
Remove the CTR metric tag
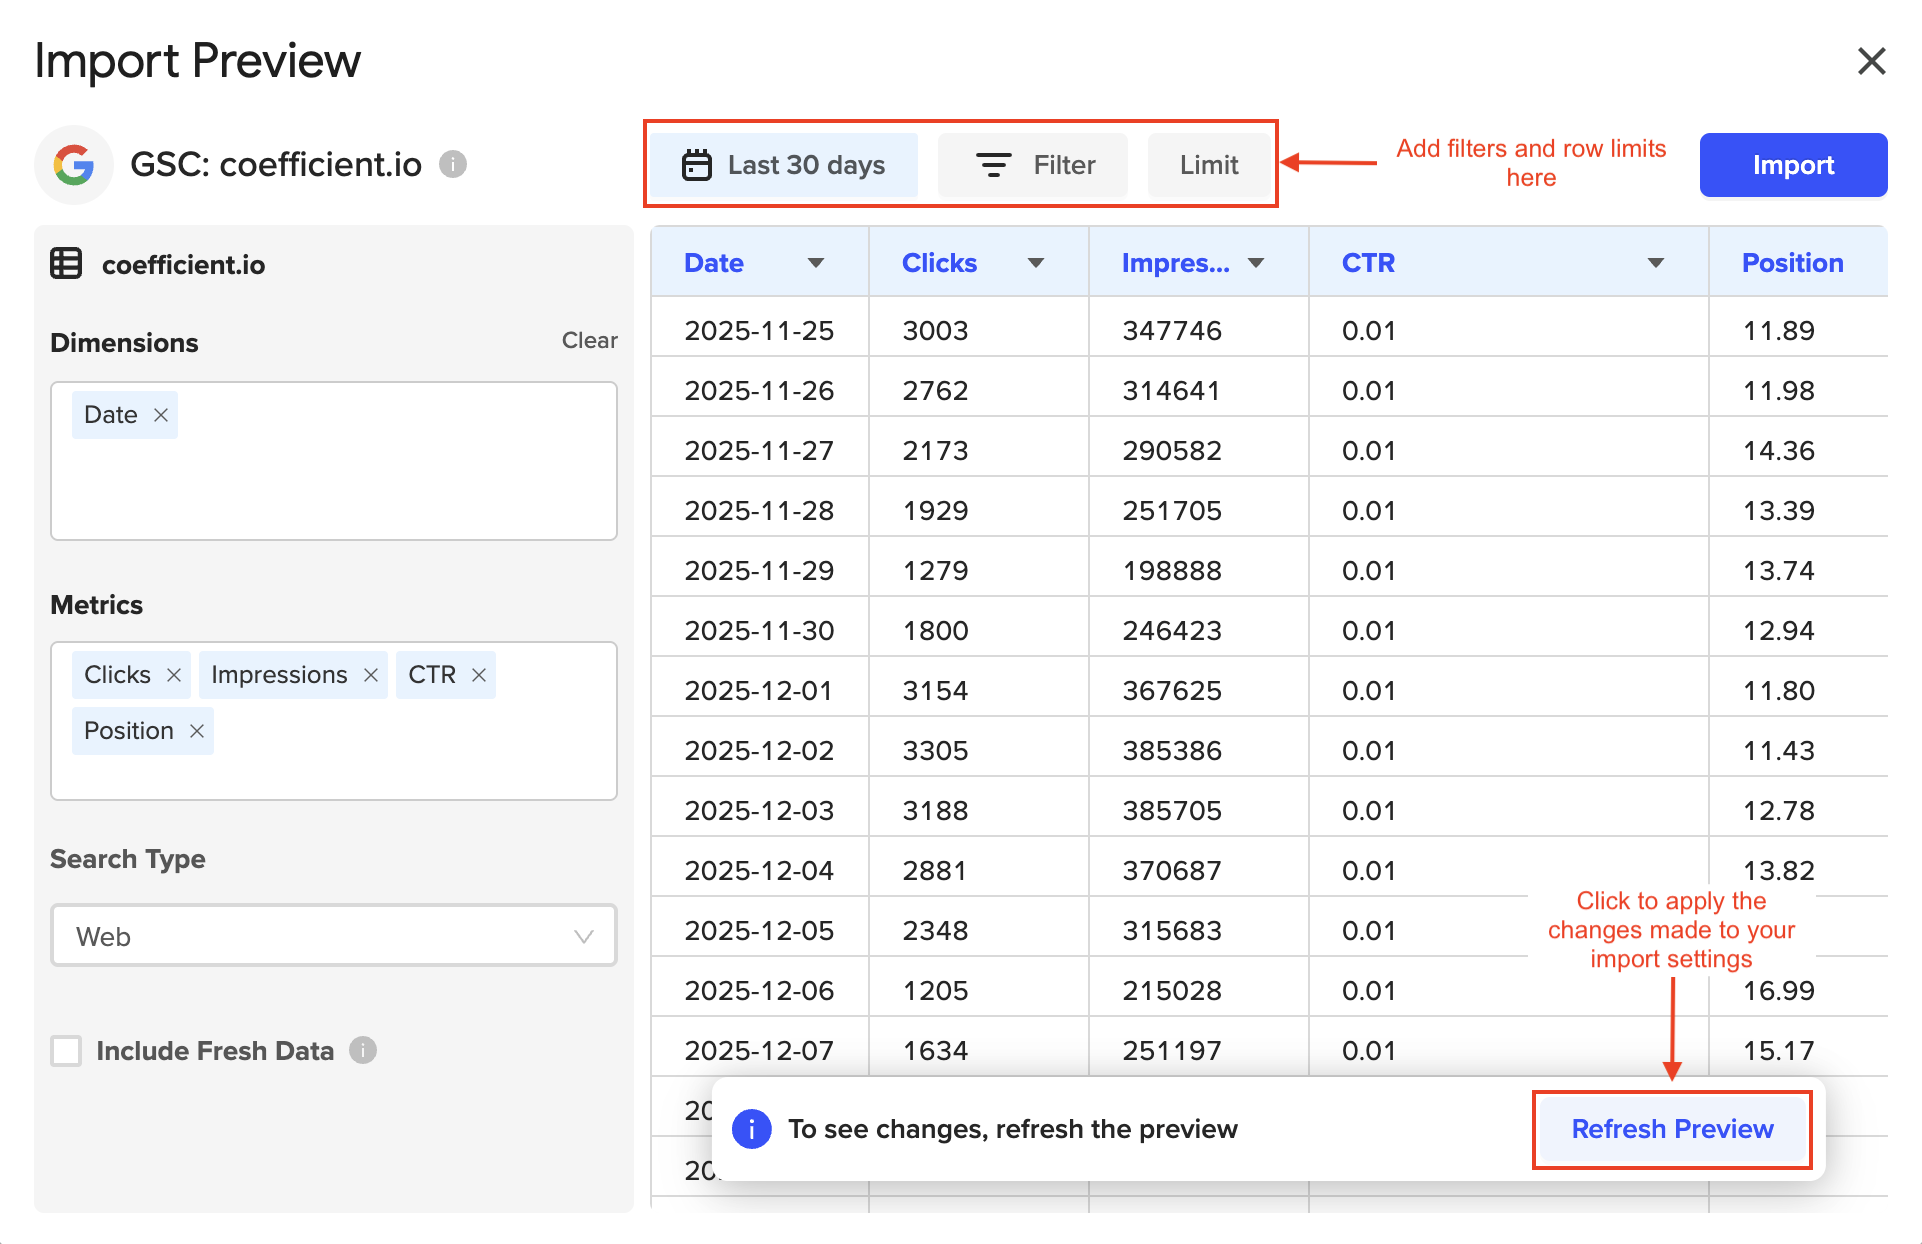click(x=479, y=675)
